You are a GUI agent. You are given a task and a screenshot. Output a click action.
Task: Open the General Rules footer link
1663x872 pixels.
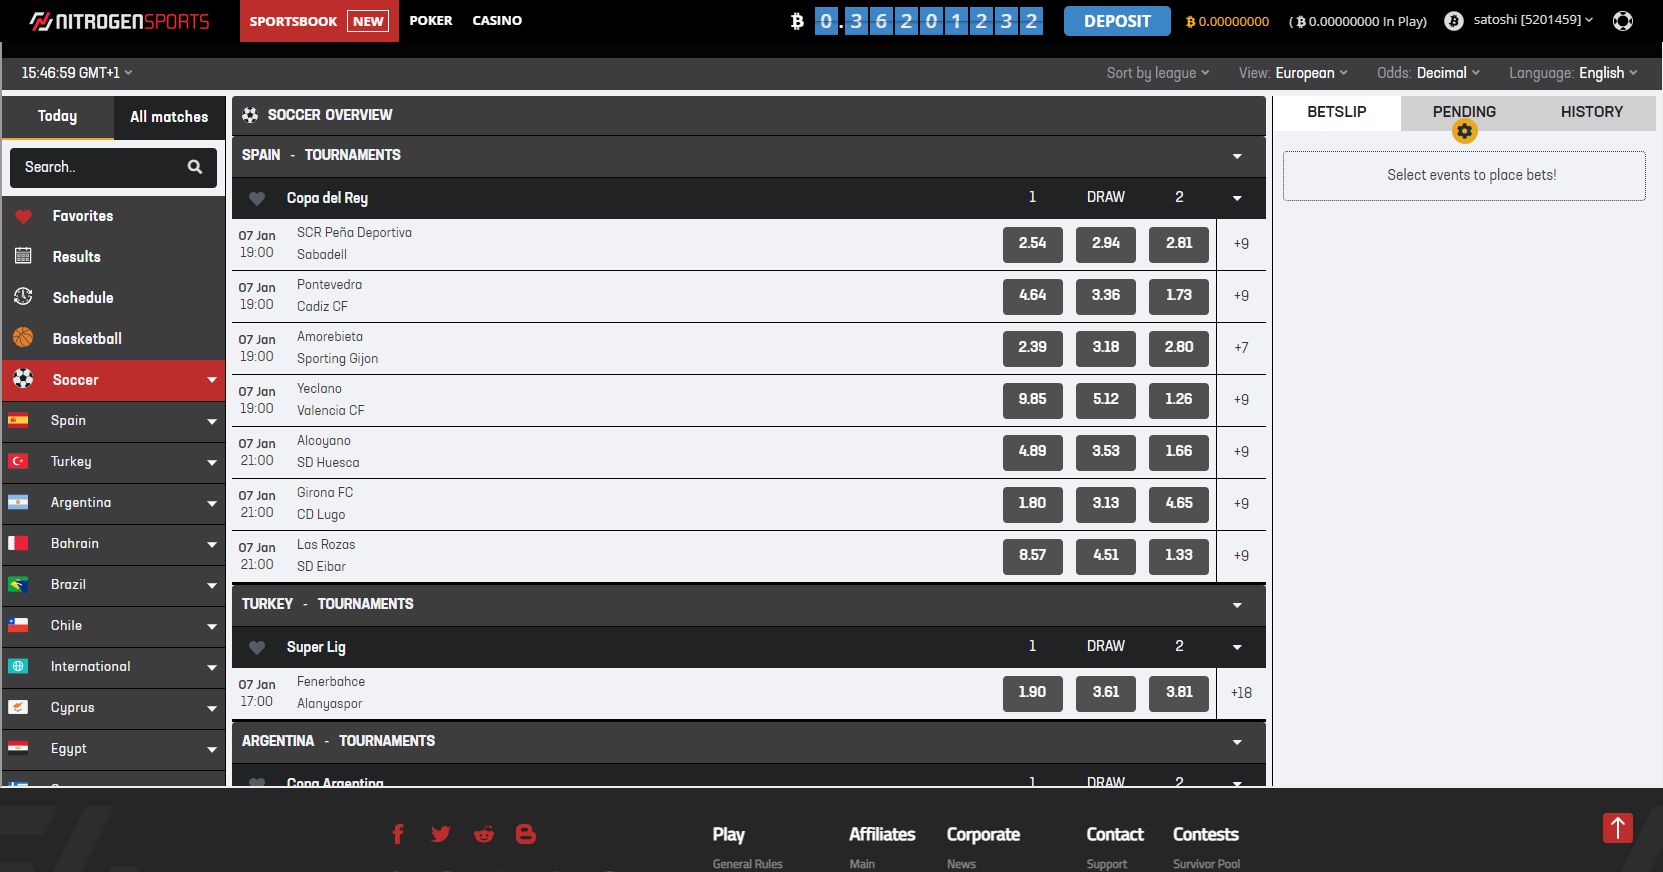748,864
